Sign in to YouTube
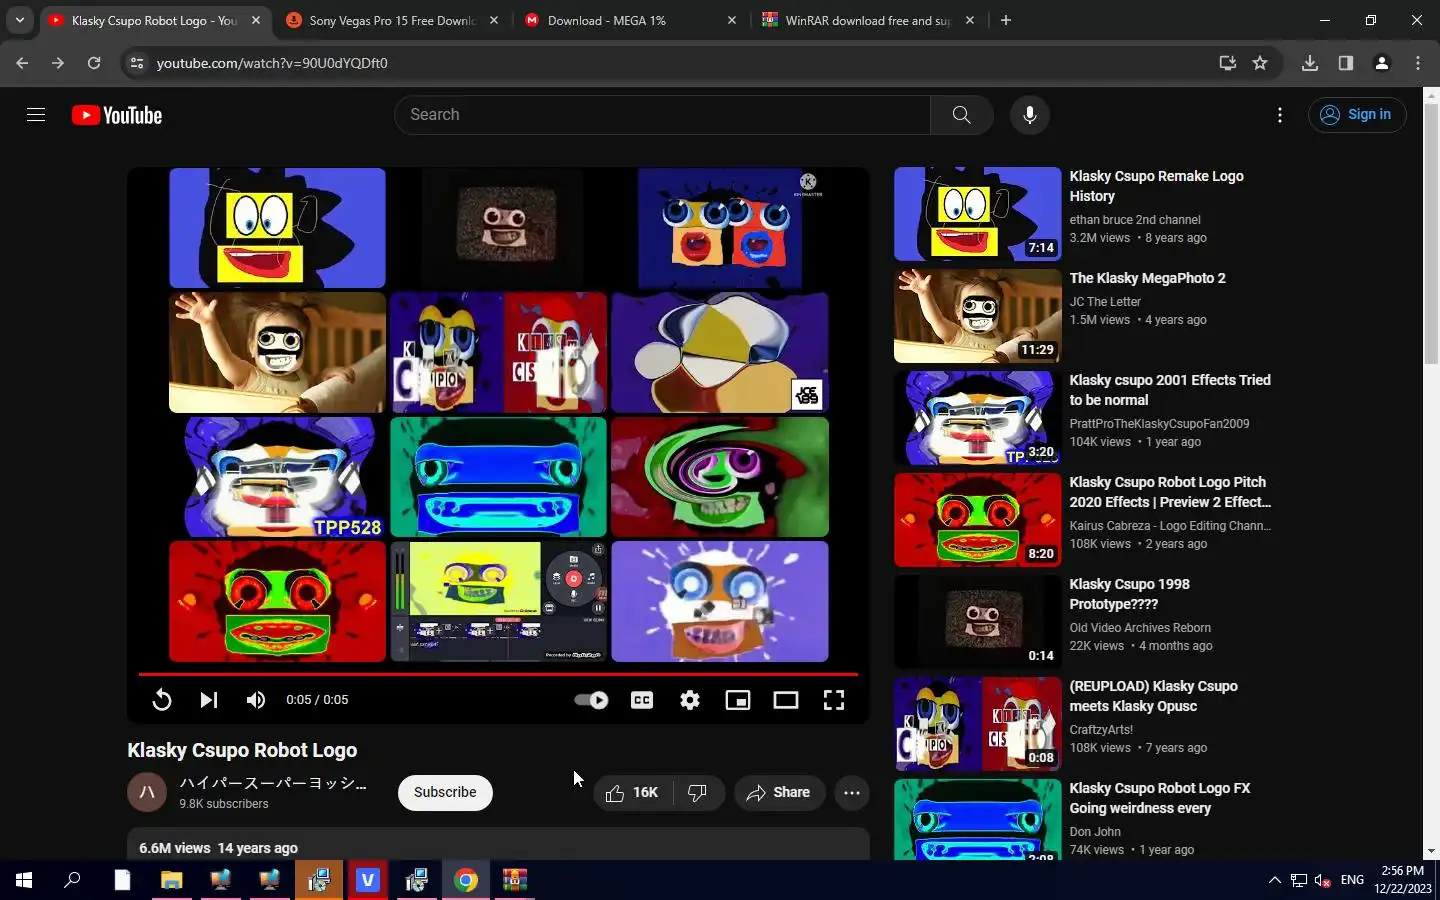The height and width of the screenshot is (900, 1440). (1357, 115)
